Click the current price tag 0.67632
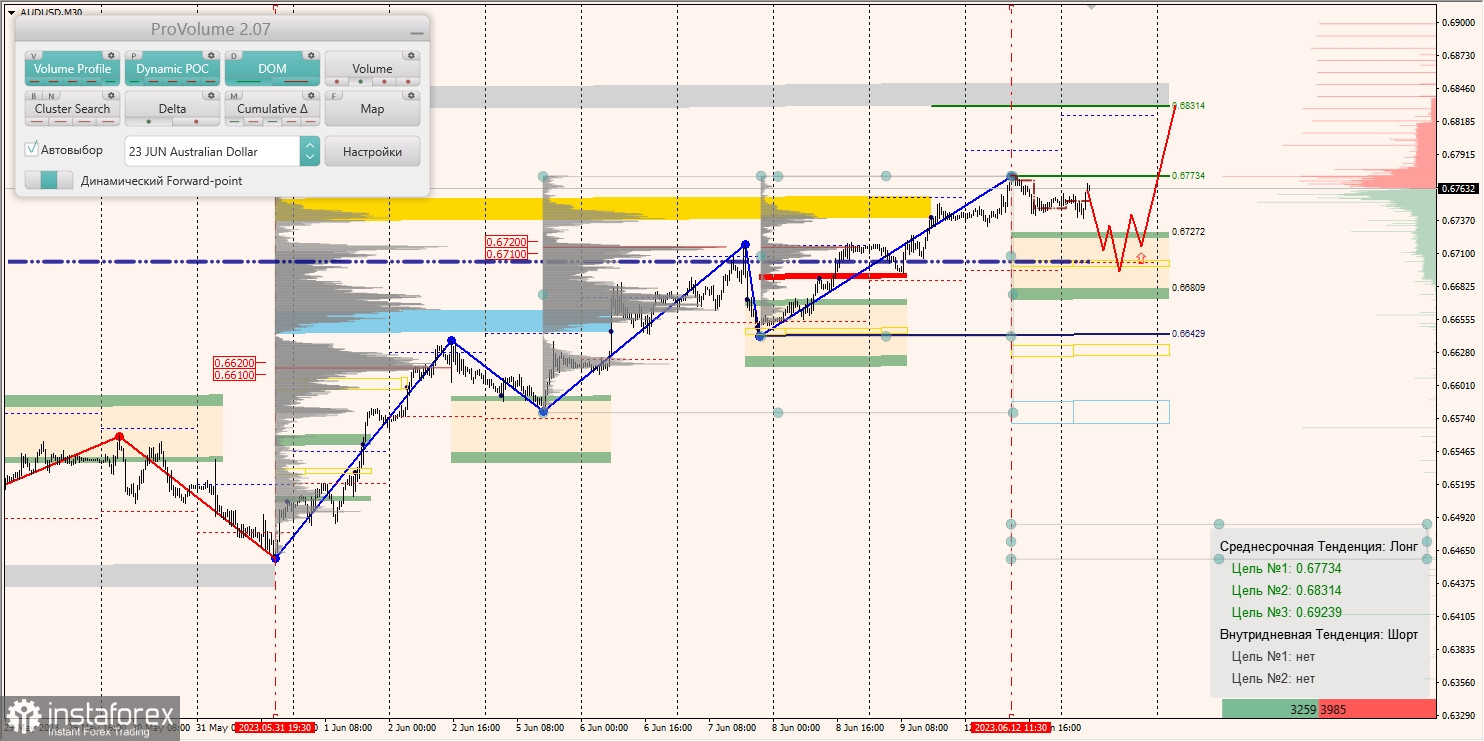 coord(1458,188)
